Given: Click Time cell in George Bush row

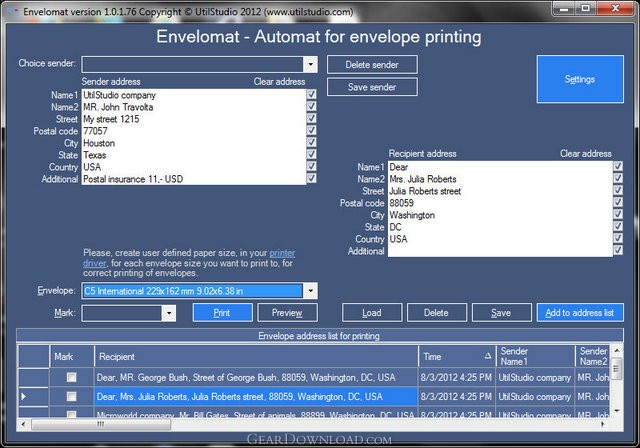Looking at the screenshot, I should (457, 377).
